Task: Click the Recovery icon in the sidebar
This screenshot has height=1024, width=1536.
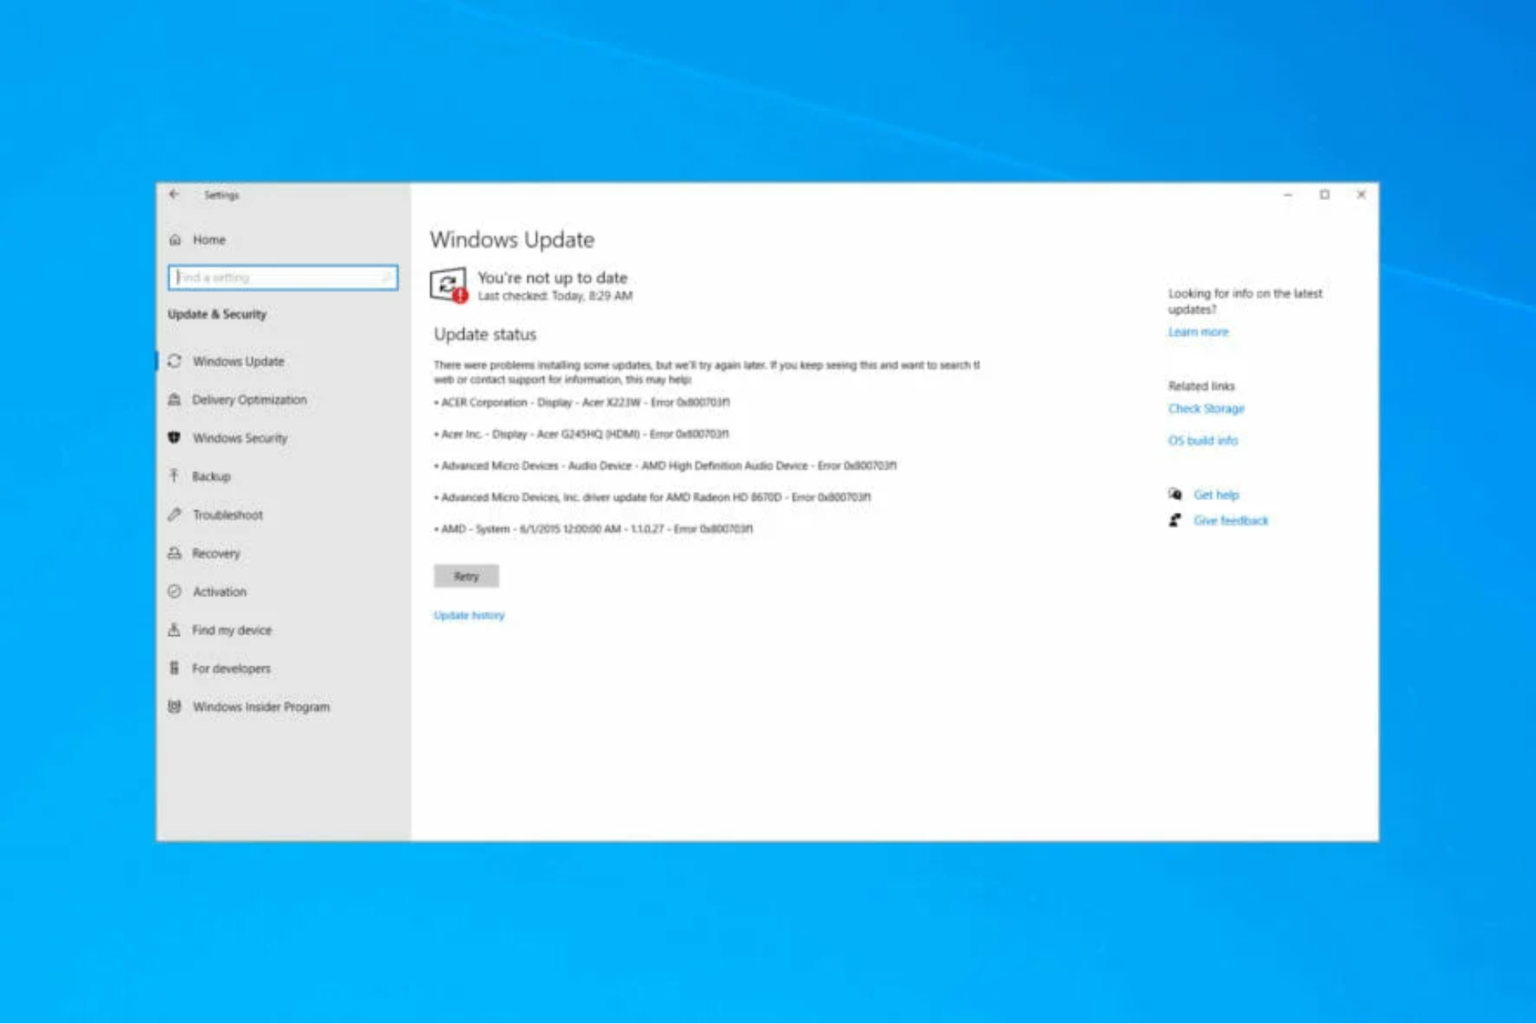Action: pos(176,553)
